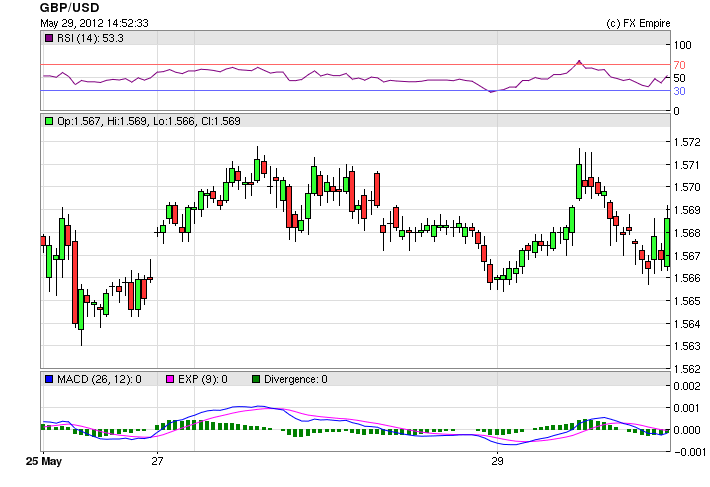Click the RSI 100 axis label
The height and width of the screenshot is (487, 710).
tap(682, 45)
